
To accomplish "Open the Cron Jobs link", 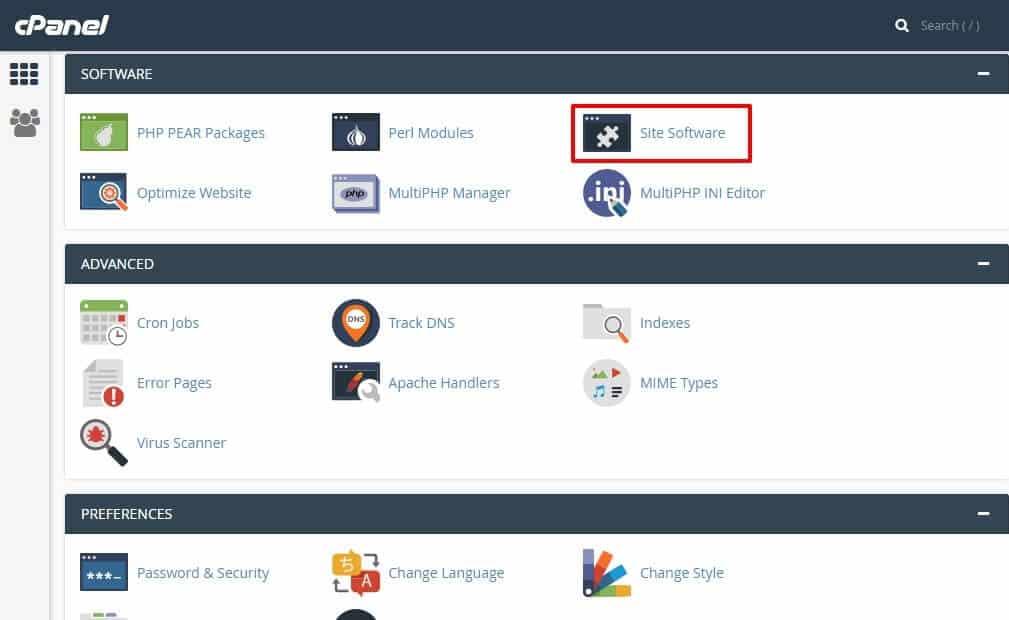I will click(x=168, y=323).
